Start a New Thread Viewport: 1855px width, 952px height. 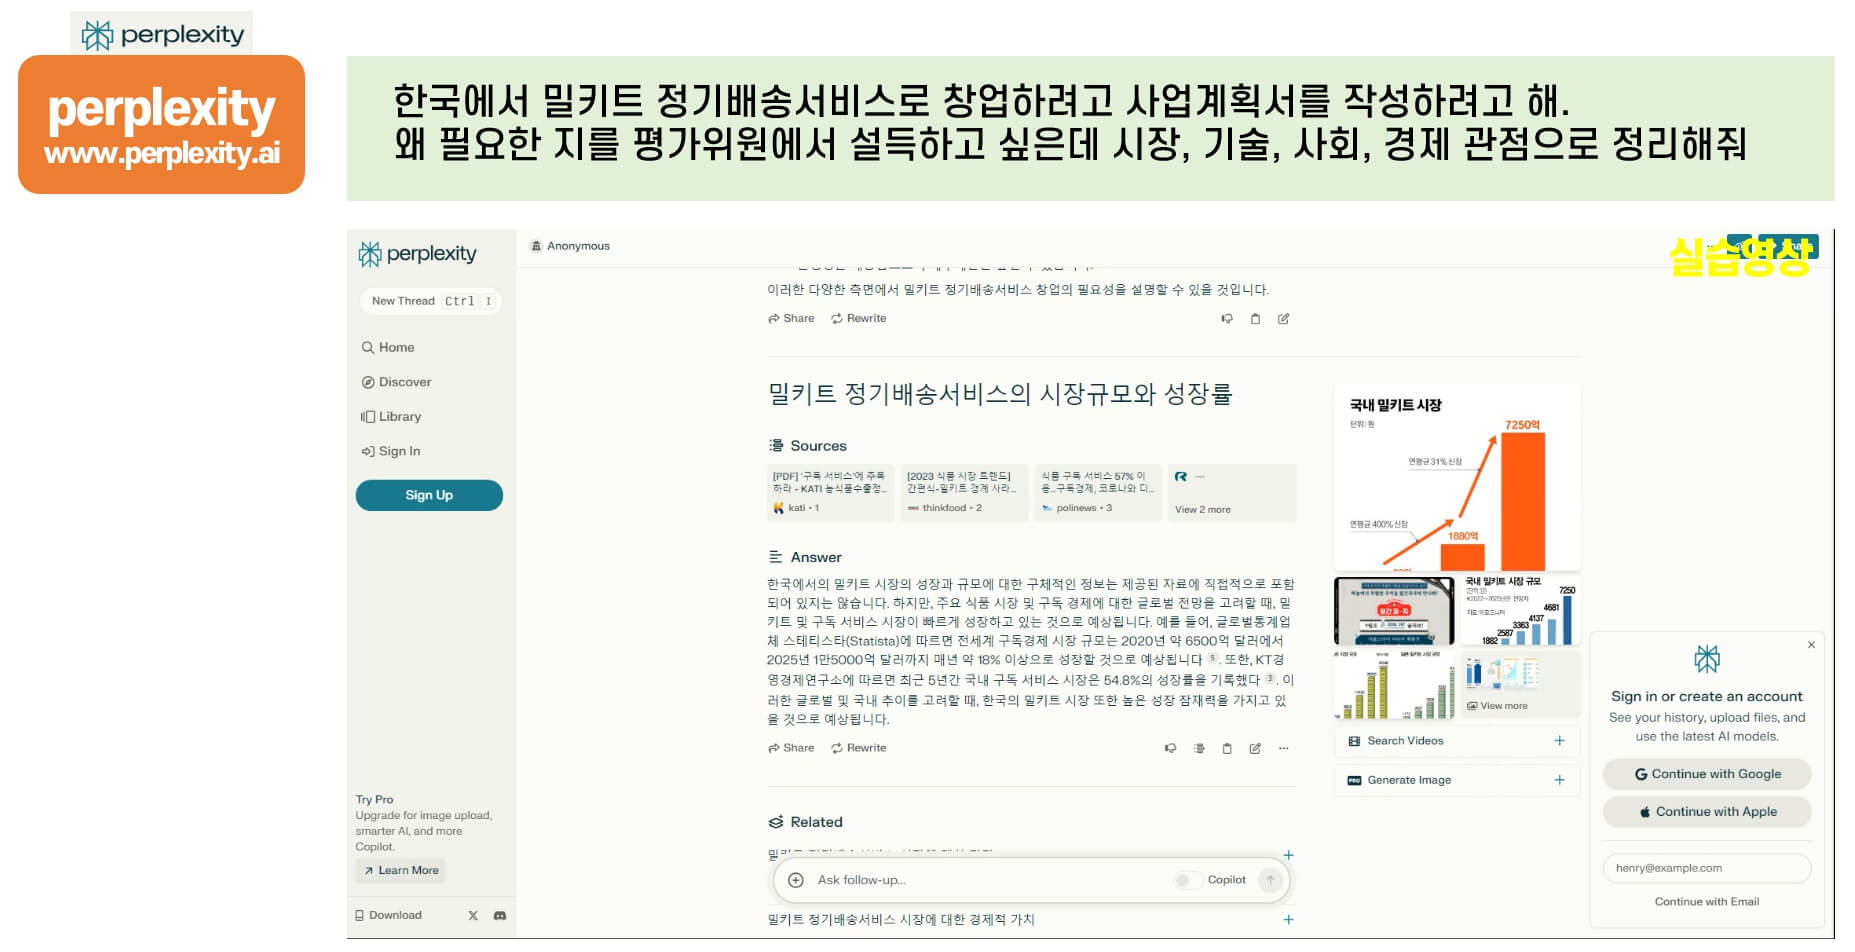click(x=429, y=301)
